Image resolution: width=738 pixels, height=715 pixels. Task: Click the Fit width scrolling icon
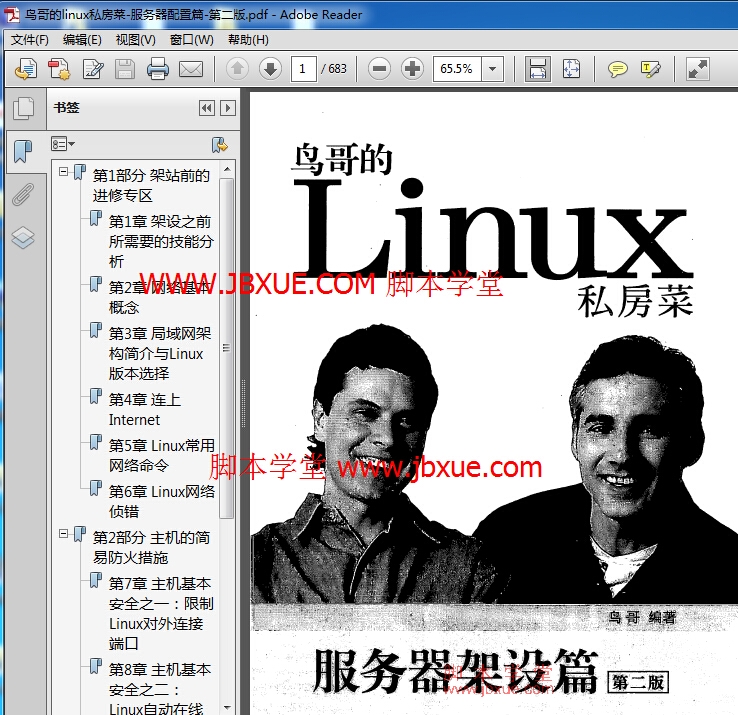click(537, 69)
